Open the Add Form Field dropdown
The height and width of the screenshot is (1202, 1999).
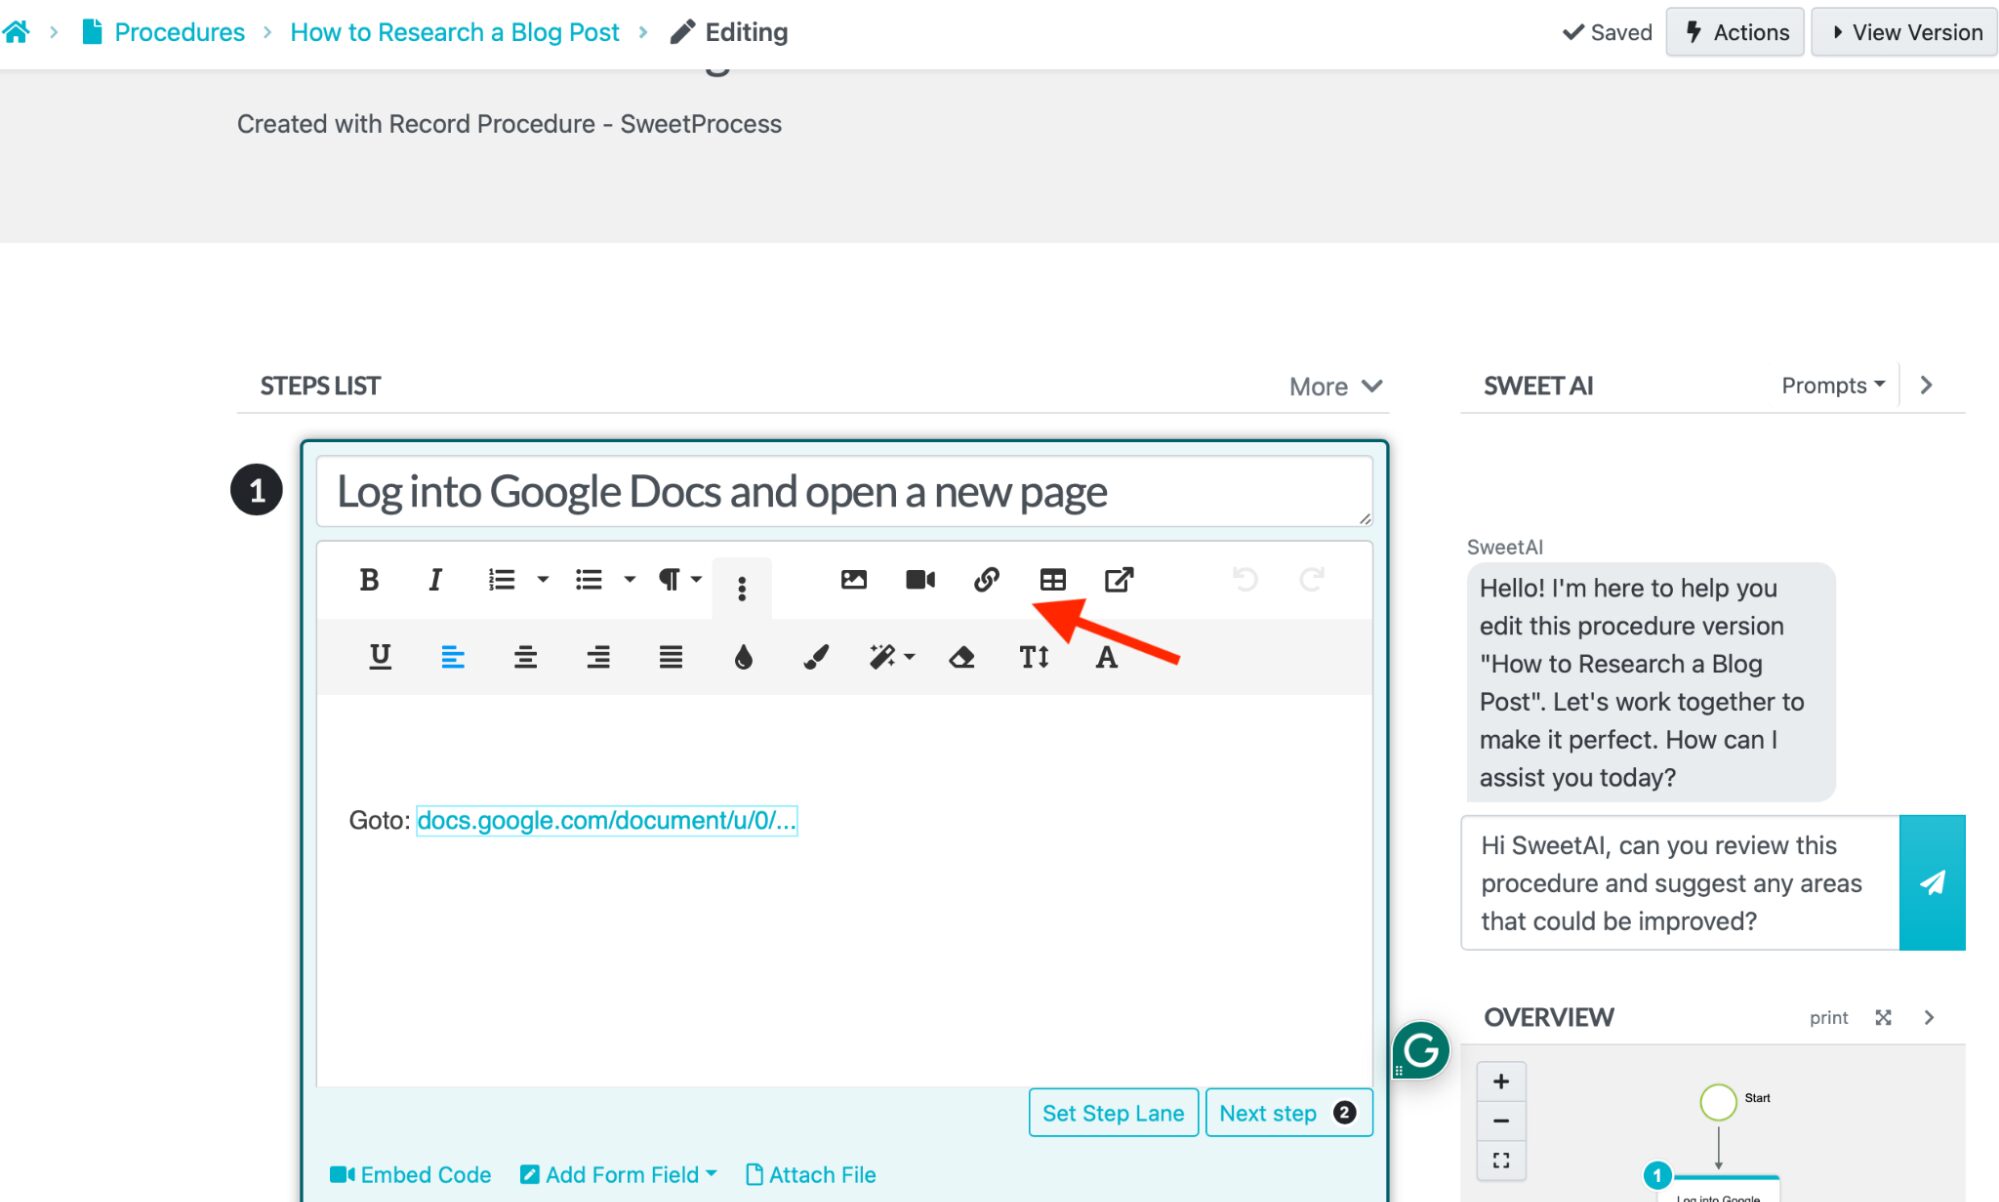point(619,1175)
